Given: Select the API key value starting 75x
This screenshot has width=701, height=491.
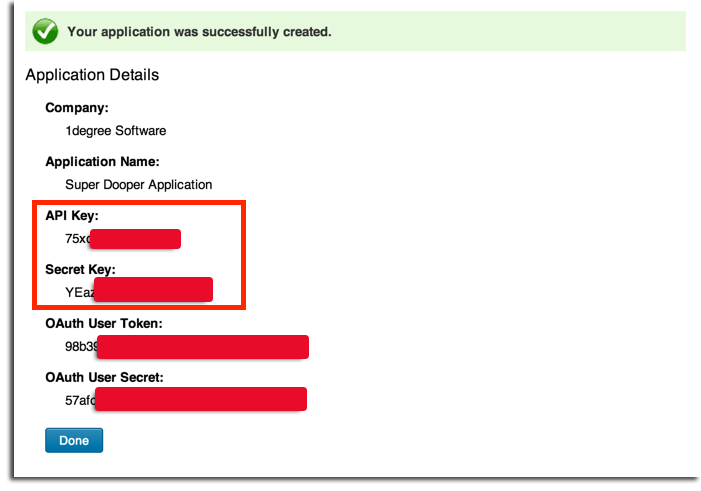Looking at the screenshot, I should click(78, 238).
